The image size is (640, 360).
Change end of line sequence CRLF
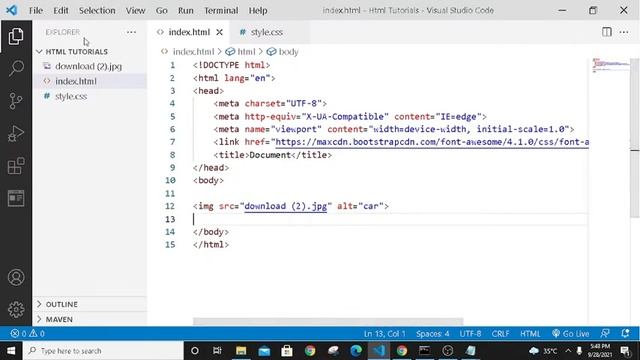500,333
